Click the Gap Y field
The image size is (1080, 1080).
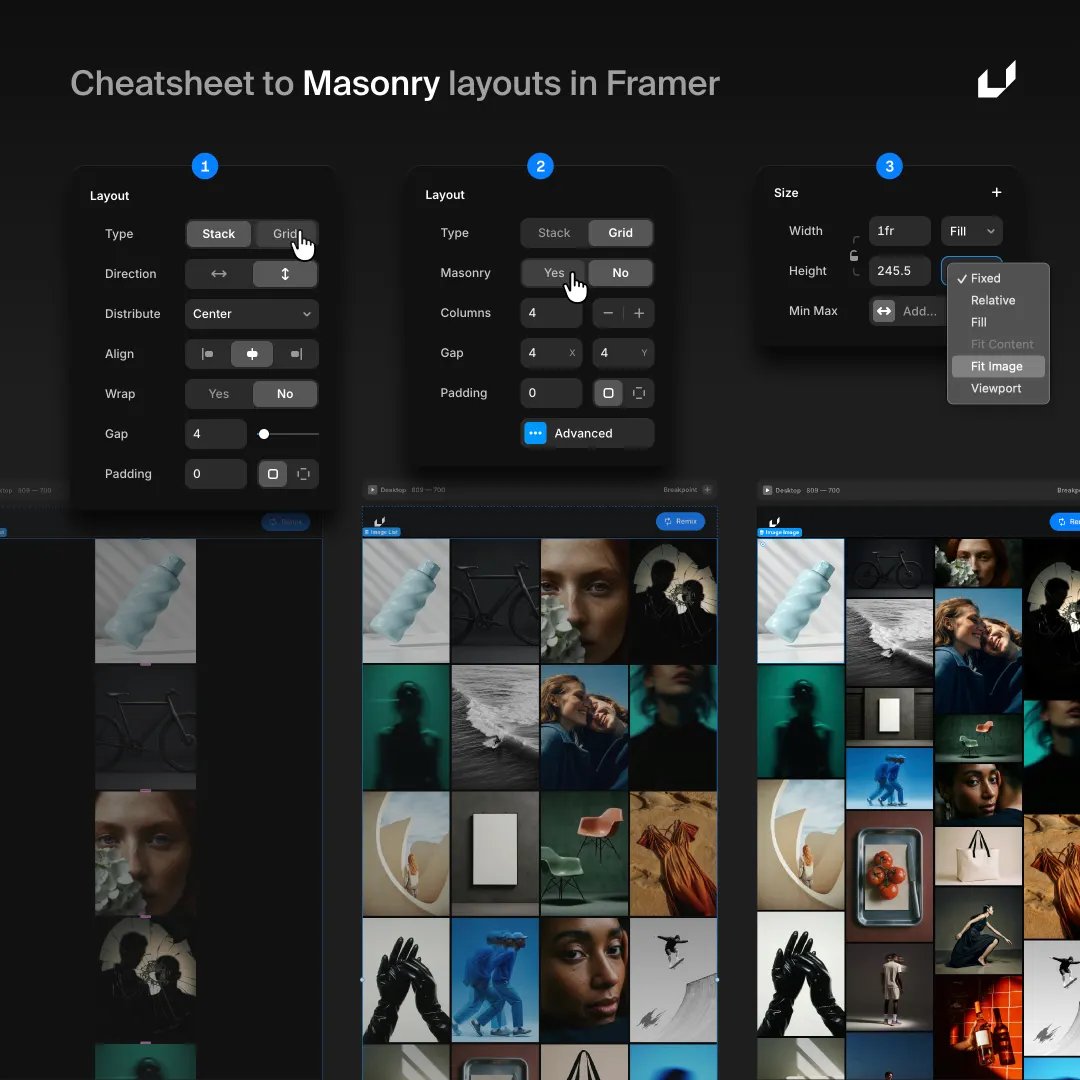coord(623,353)
